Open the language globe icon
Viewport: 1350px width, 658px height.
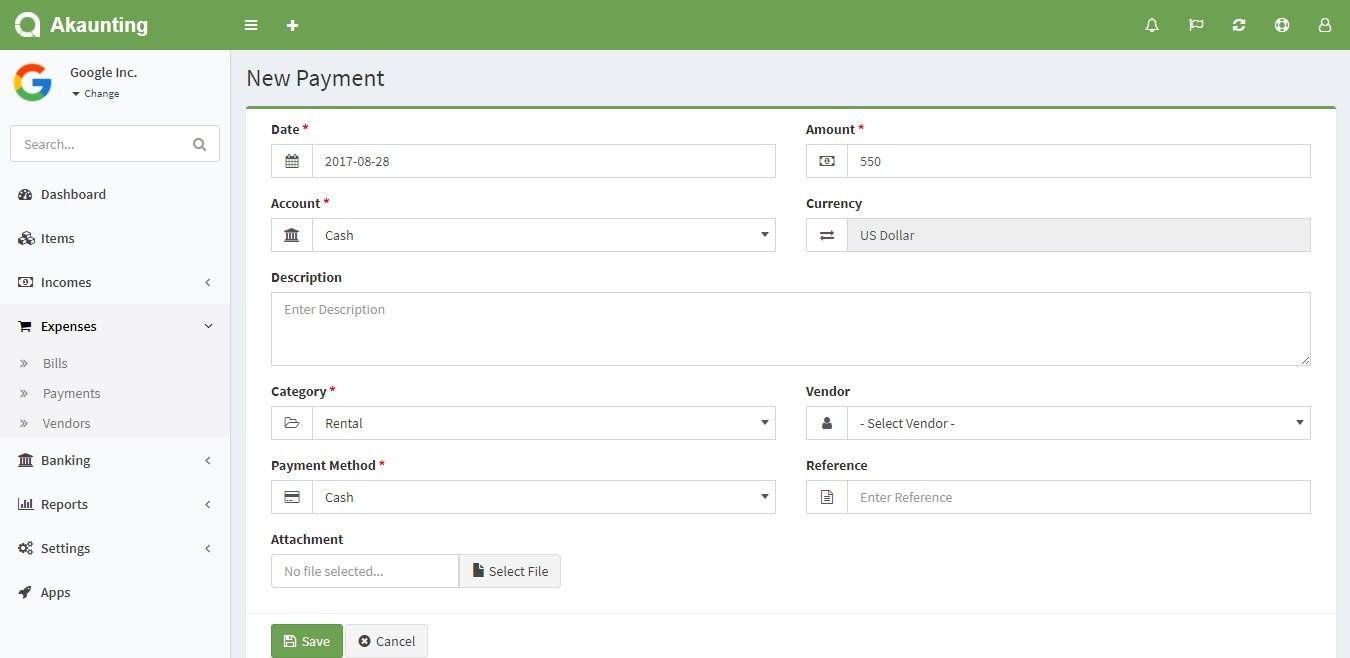click(1281, 25)
